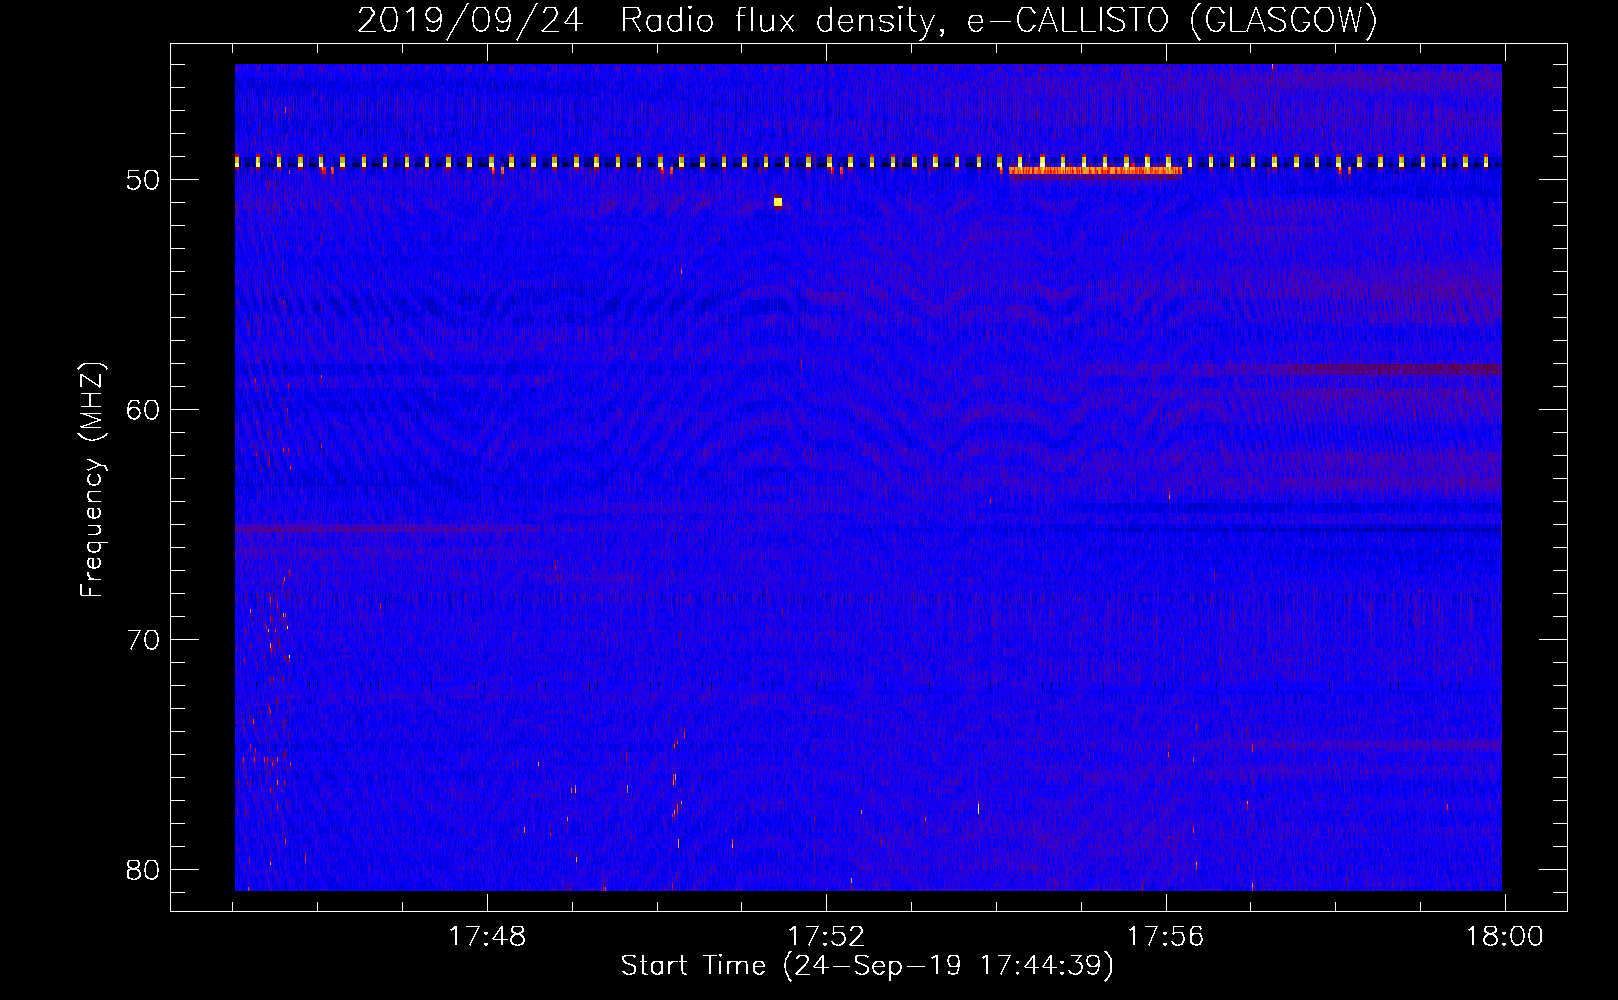Click the 80 frequency tick label

(x=143, y=870)
